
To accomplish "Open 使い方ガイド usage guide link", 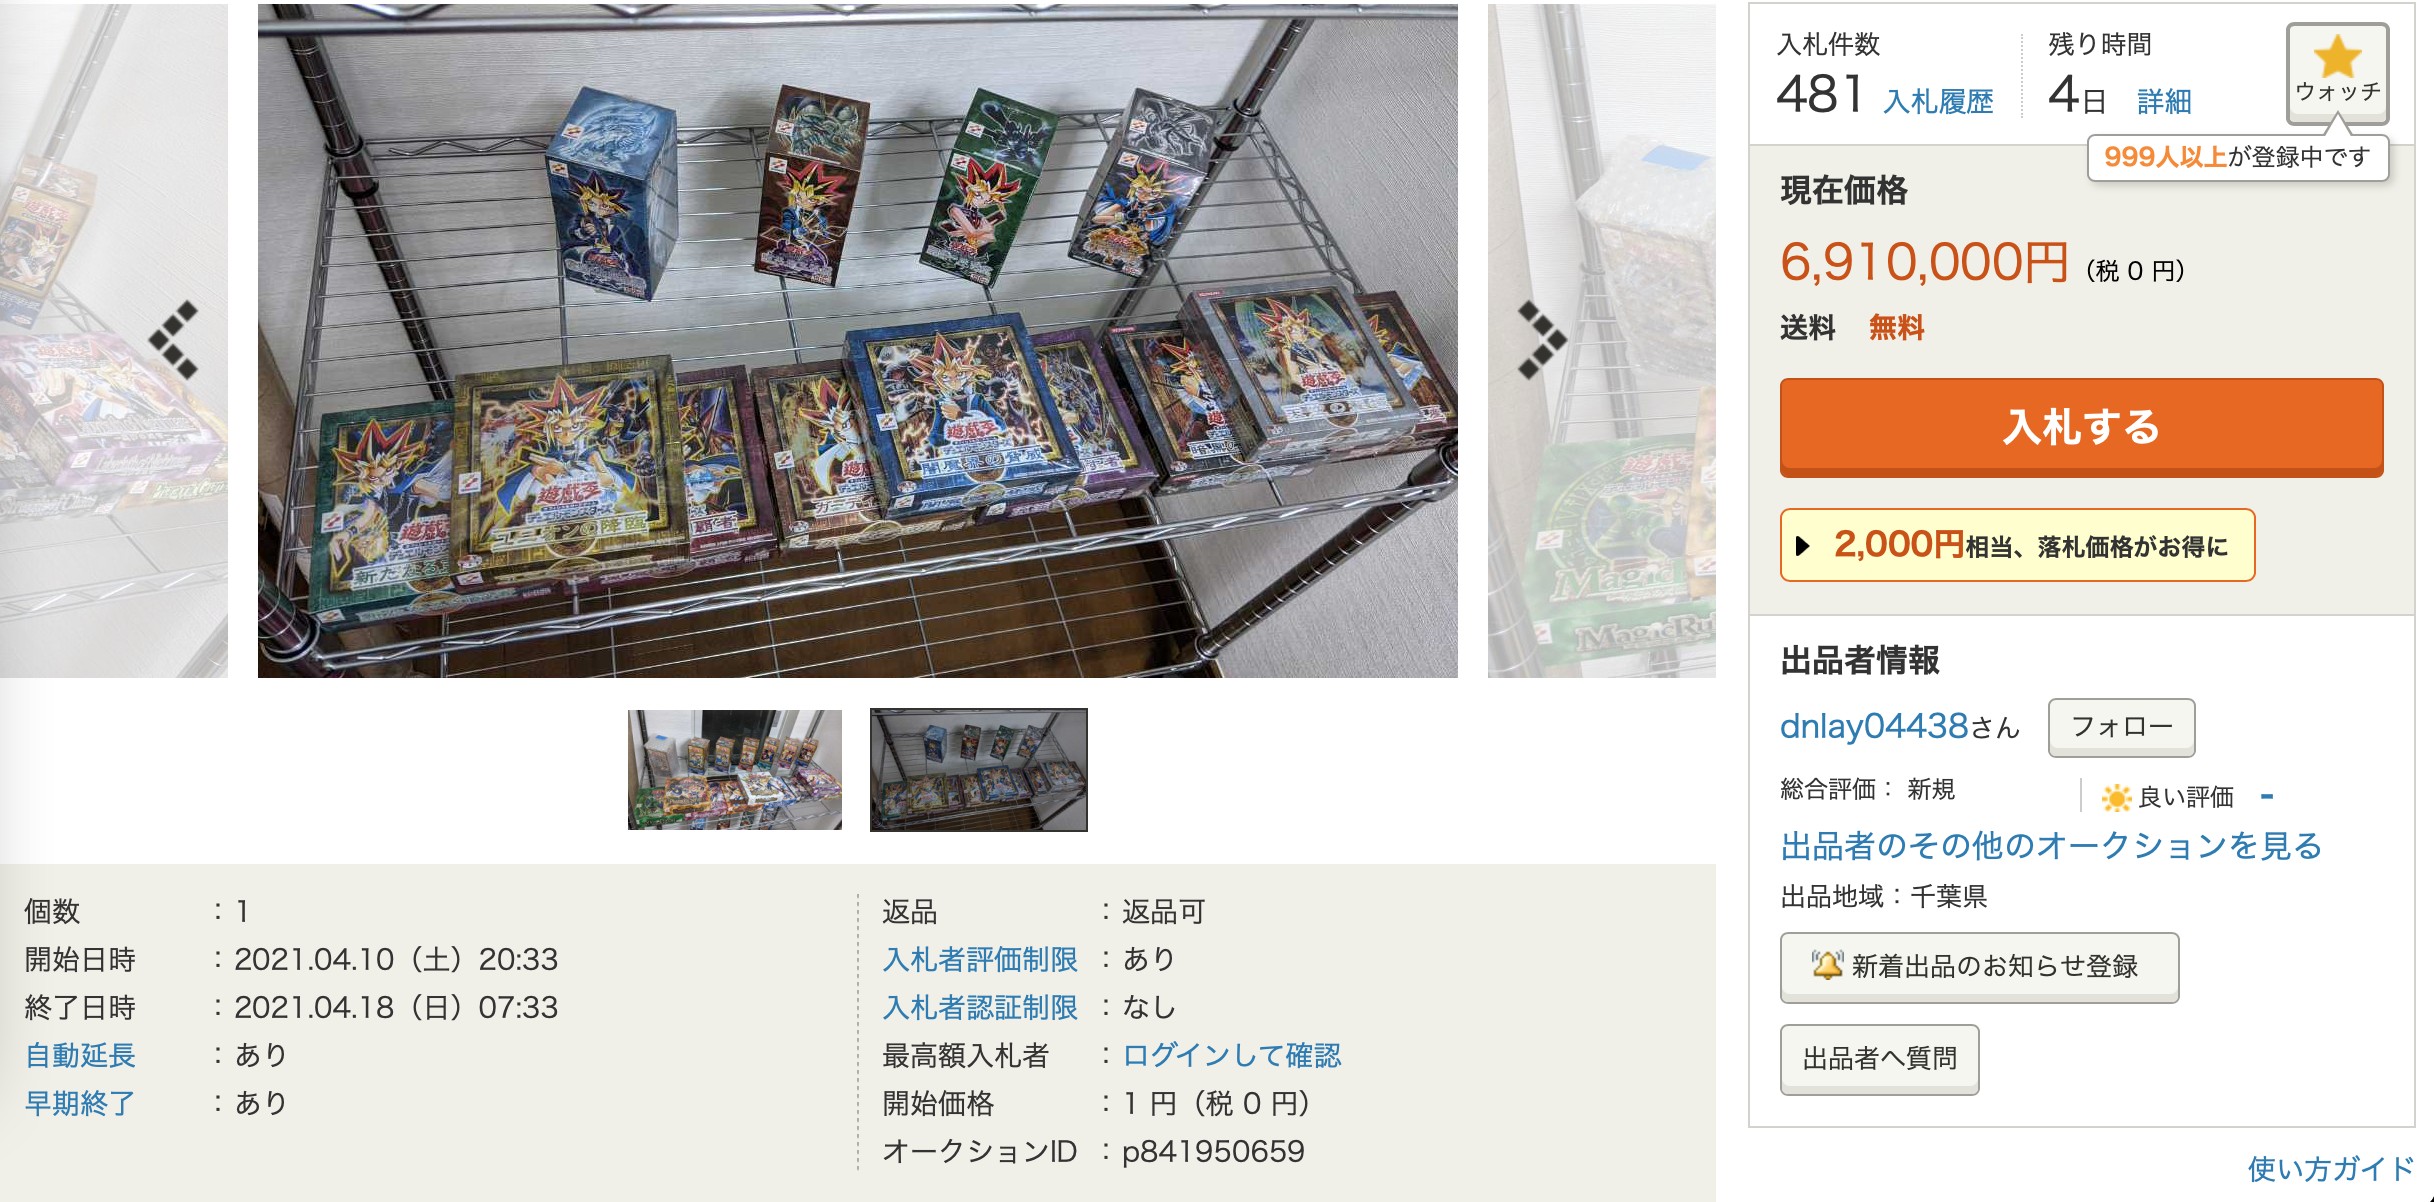I will 2330,1168.
